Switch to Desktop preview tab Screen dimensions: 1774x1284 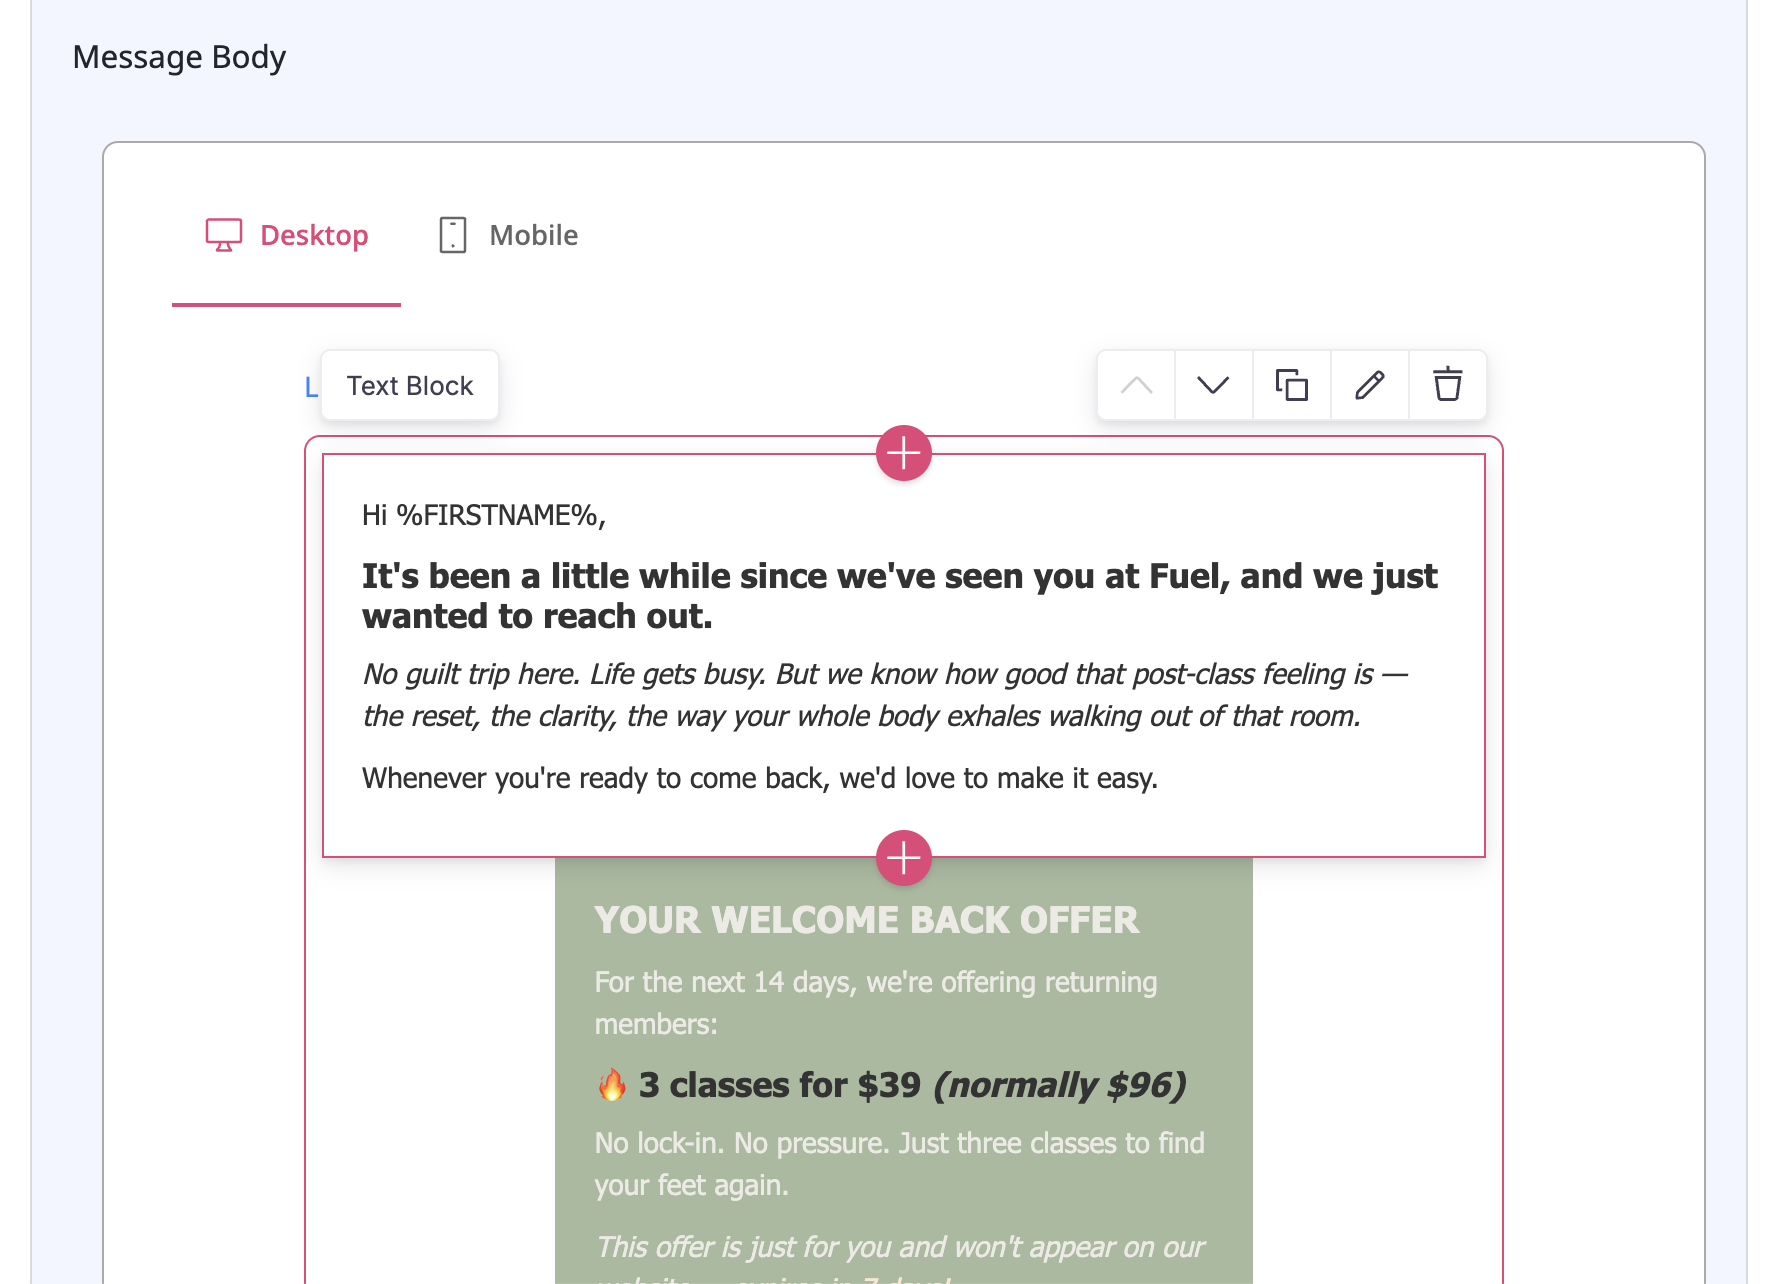pos(287,235)
